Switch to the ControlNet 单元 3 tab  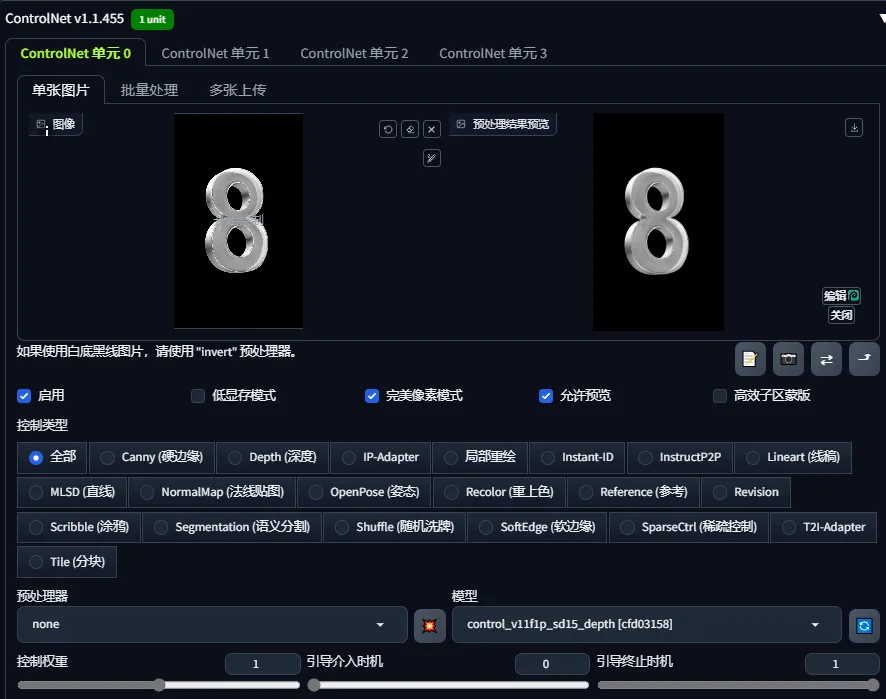tap(493, 53)
